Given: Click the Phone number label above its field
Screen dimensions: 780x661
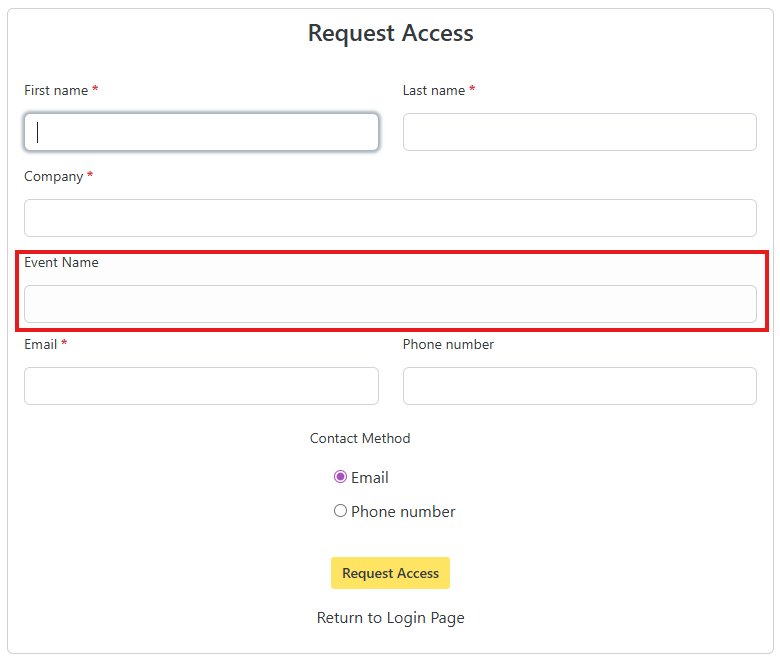Looking at the screenshot, I should click(448, 344).
